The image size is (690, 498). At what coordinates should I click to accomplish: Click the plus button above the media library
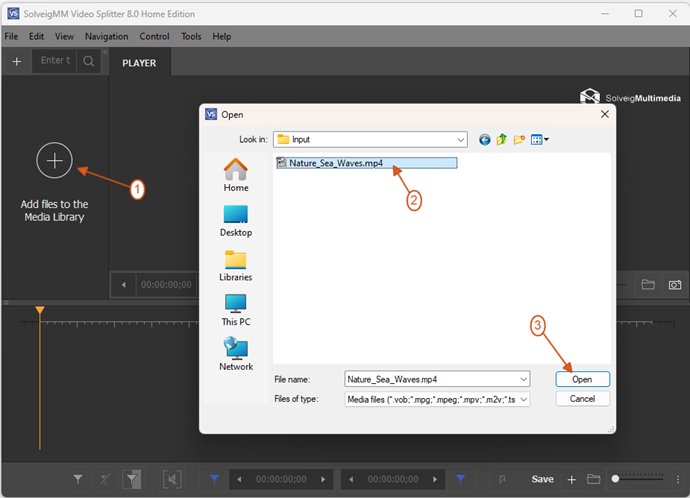pyautogui.click(x=17, y=62)
